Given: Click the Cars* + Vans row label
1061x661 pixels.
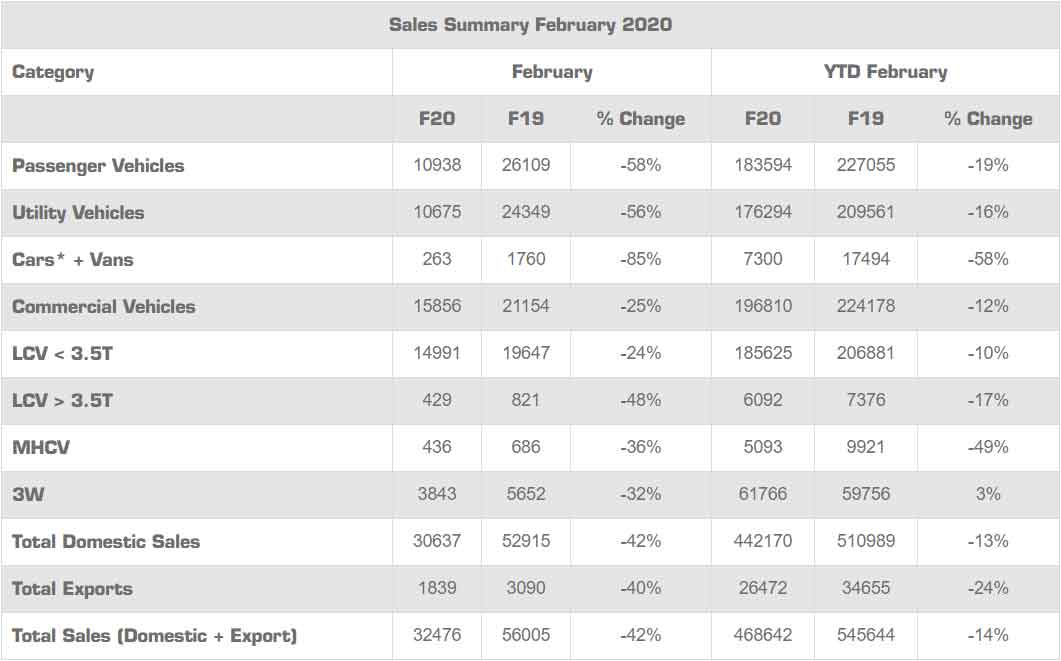Looking at the screenshot, I should tap(72, 260).
